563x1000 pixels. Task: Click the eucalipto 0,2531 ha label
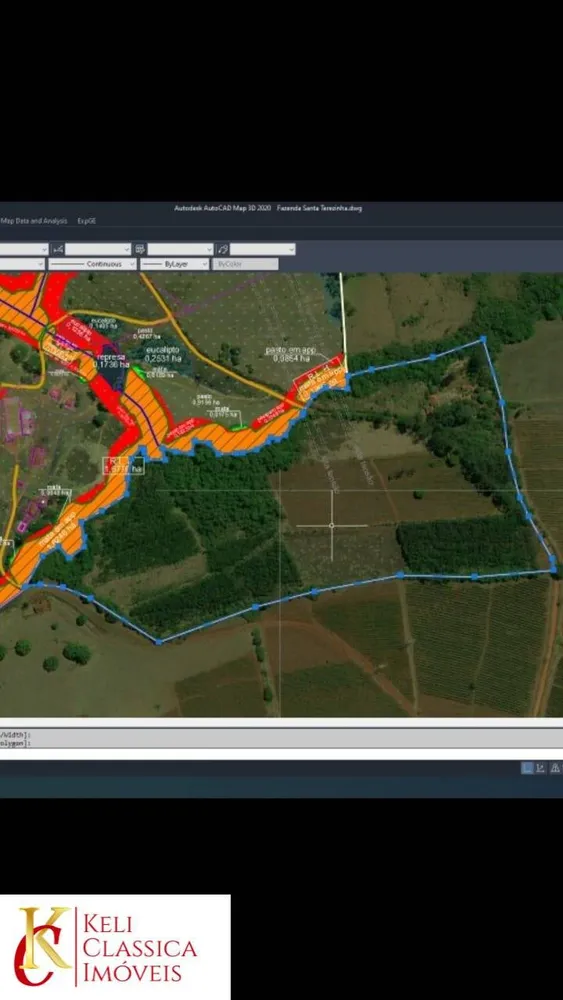(163, 355)
